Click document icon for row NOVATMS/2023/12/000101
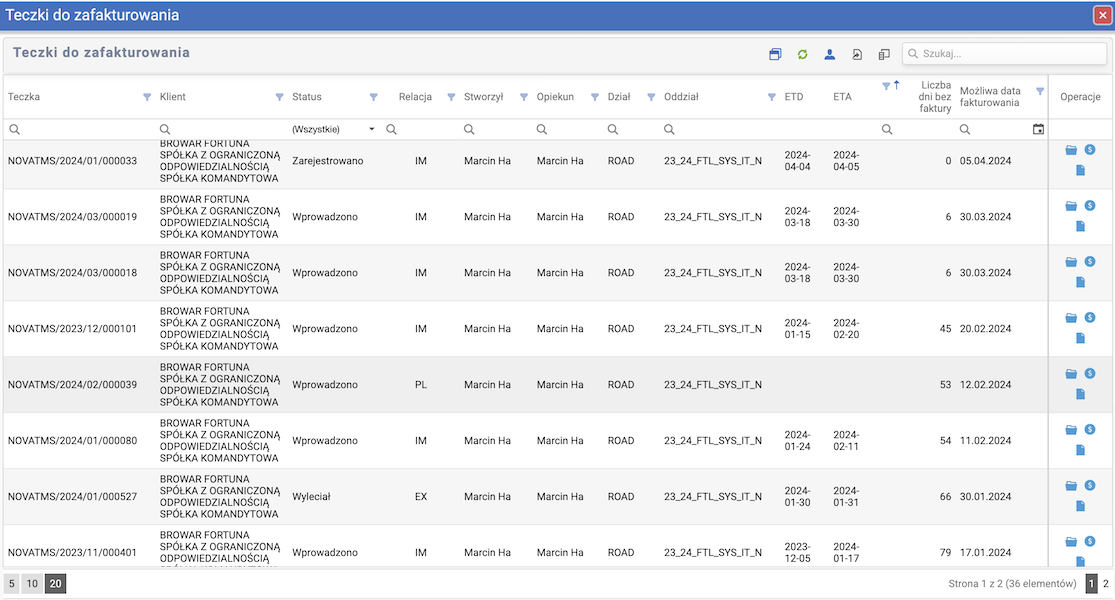 click(x=1080, y=338)
